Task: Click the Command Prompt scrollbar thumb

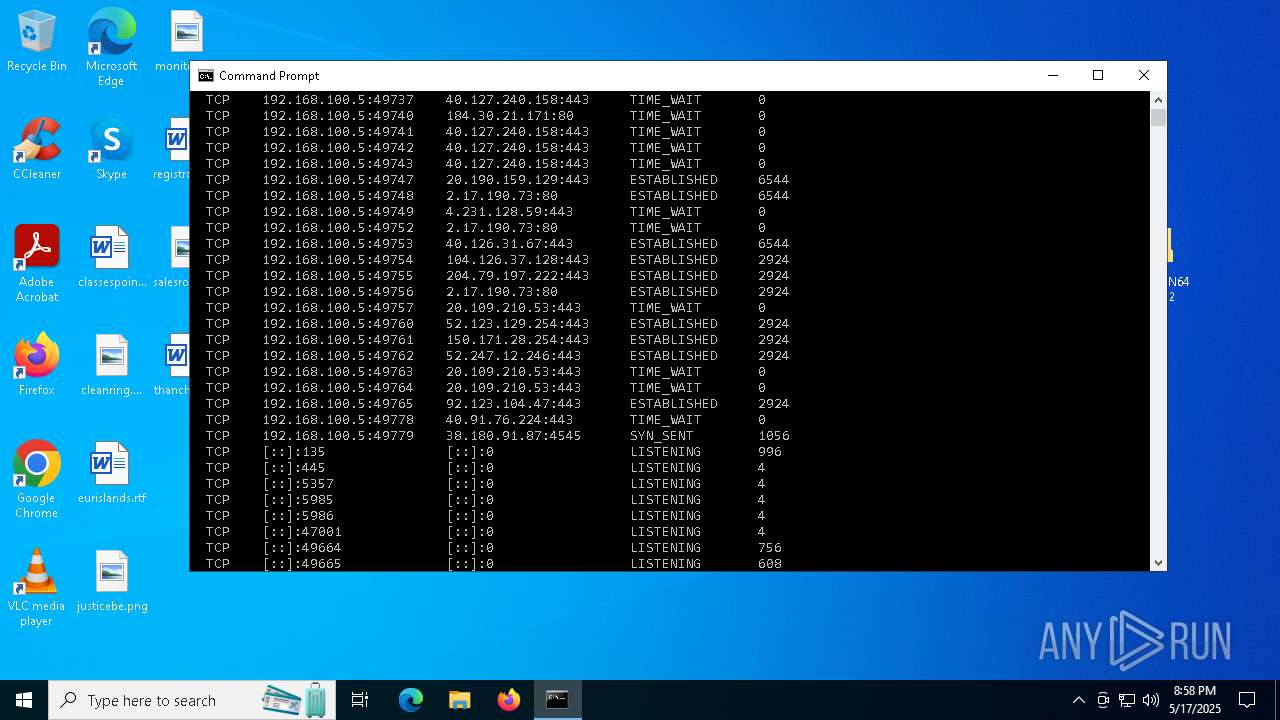Action: pyautogui.click(x=1158, y=118)
